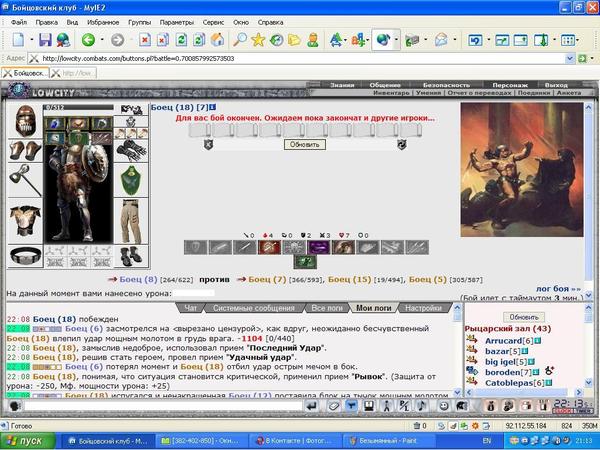Click the smiley emoticon icon in chat bar

click(444, 406)
